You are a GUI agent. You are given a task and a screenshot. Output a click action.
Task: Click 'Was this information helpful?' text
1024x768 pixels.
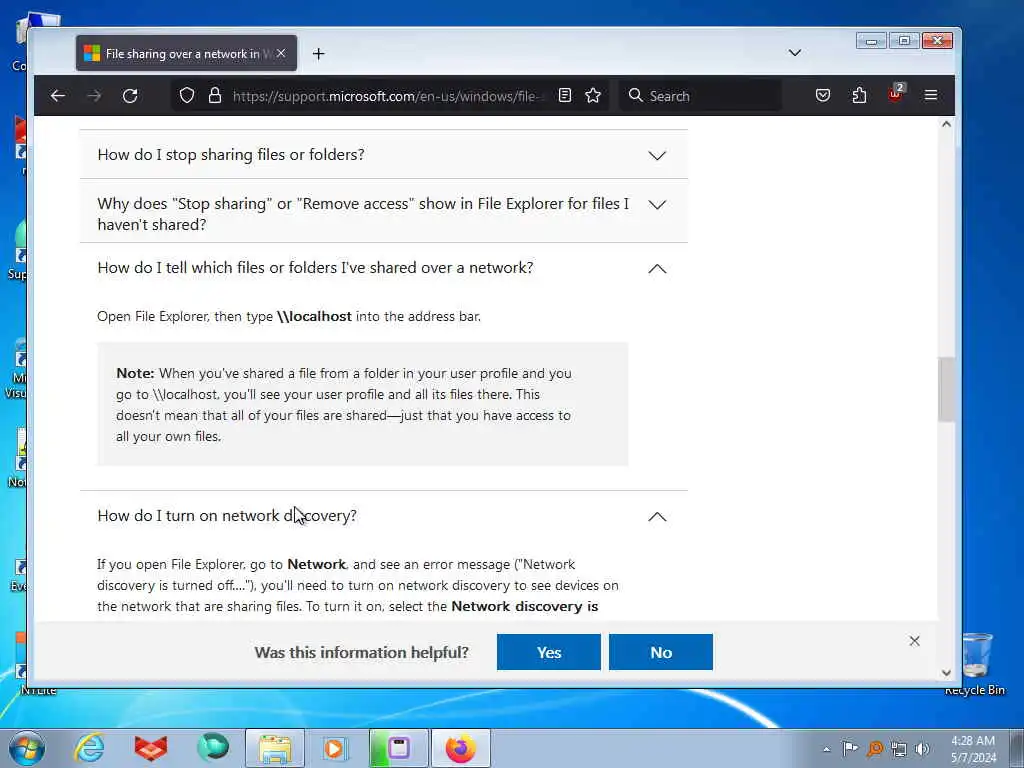tap(361, 652)
